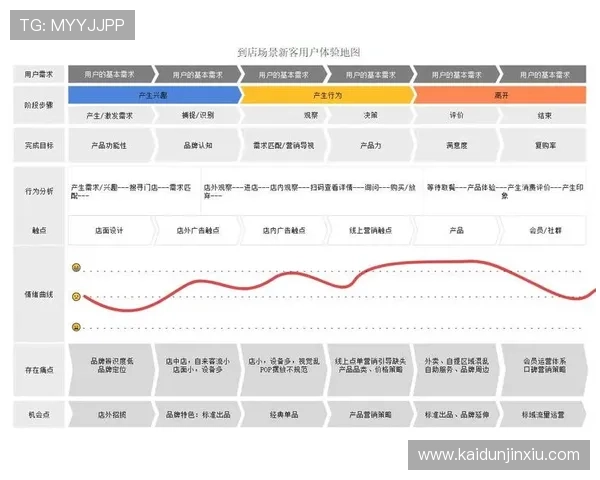Select the 线上营销触点 touchpoint
The height and width of the screenshot is (480, 600).
(370, 230)
